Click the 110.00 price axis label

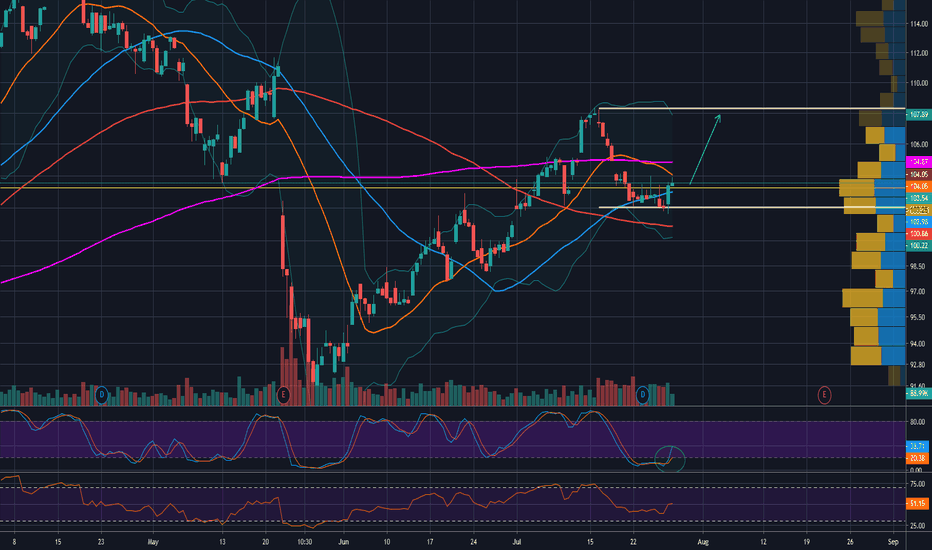(919, 83)
